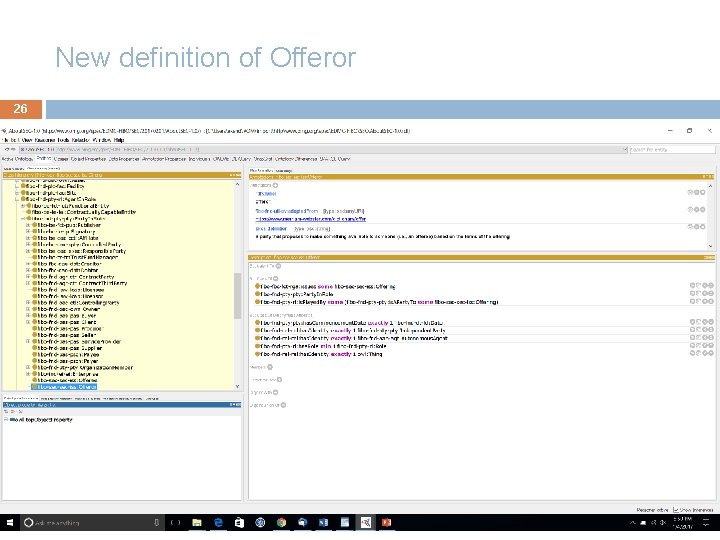Image resolution: width=720 pixels, height=540 pixels.
Task: Open the Windows Start menu
Action: coord(10,523)
